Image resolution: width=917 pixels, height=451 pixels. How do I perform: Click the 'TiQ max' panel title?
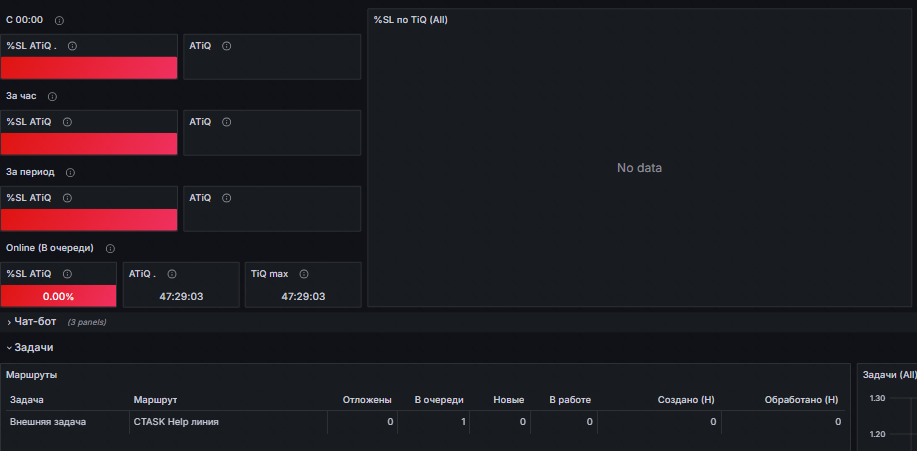coord(270,274)
